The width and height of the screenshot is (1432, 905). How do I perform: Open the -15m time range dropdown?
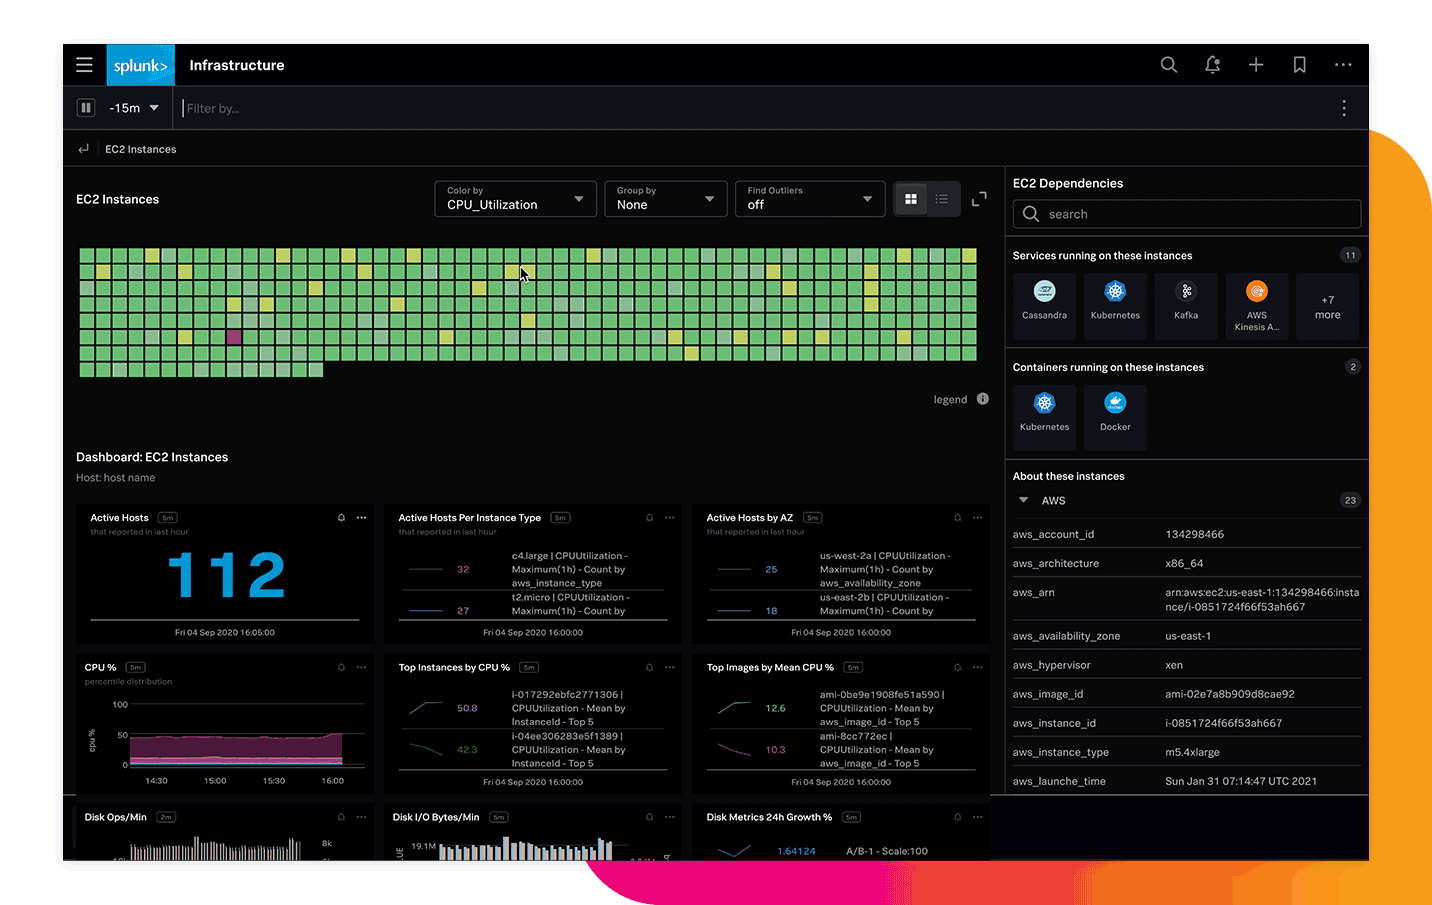tap(134, 108)
